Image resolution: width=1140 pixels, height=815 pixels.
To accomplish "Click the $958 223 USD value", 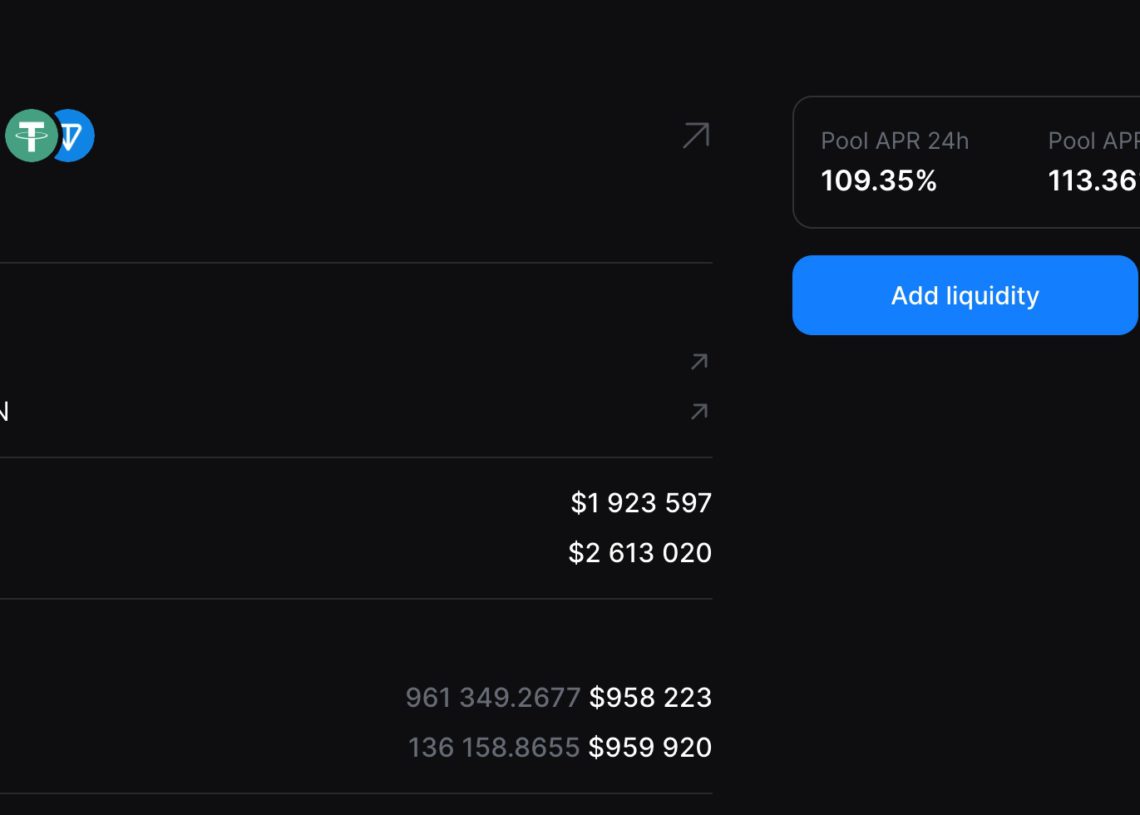I will tap(650, 698).
